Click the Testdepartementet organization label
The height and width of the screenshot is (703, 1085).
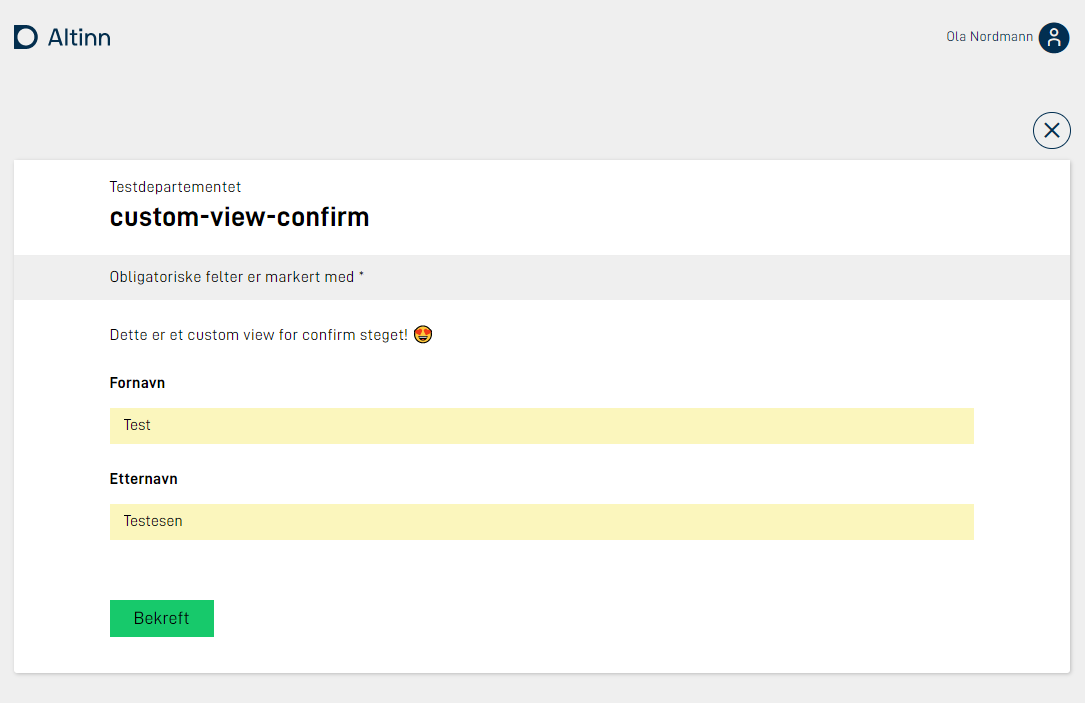coord(175,187)
